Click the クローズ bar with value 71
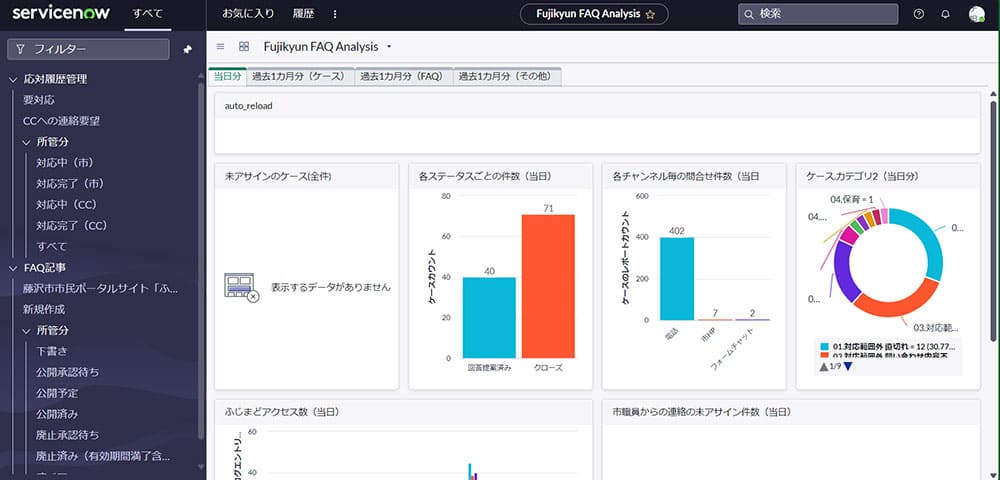 (548, 286)
